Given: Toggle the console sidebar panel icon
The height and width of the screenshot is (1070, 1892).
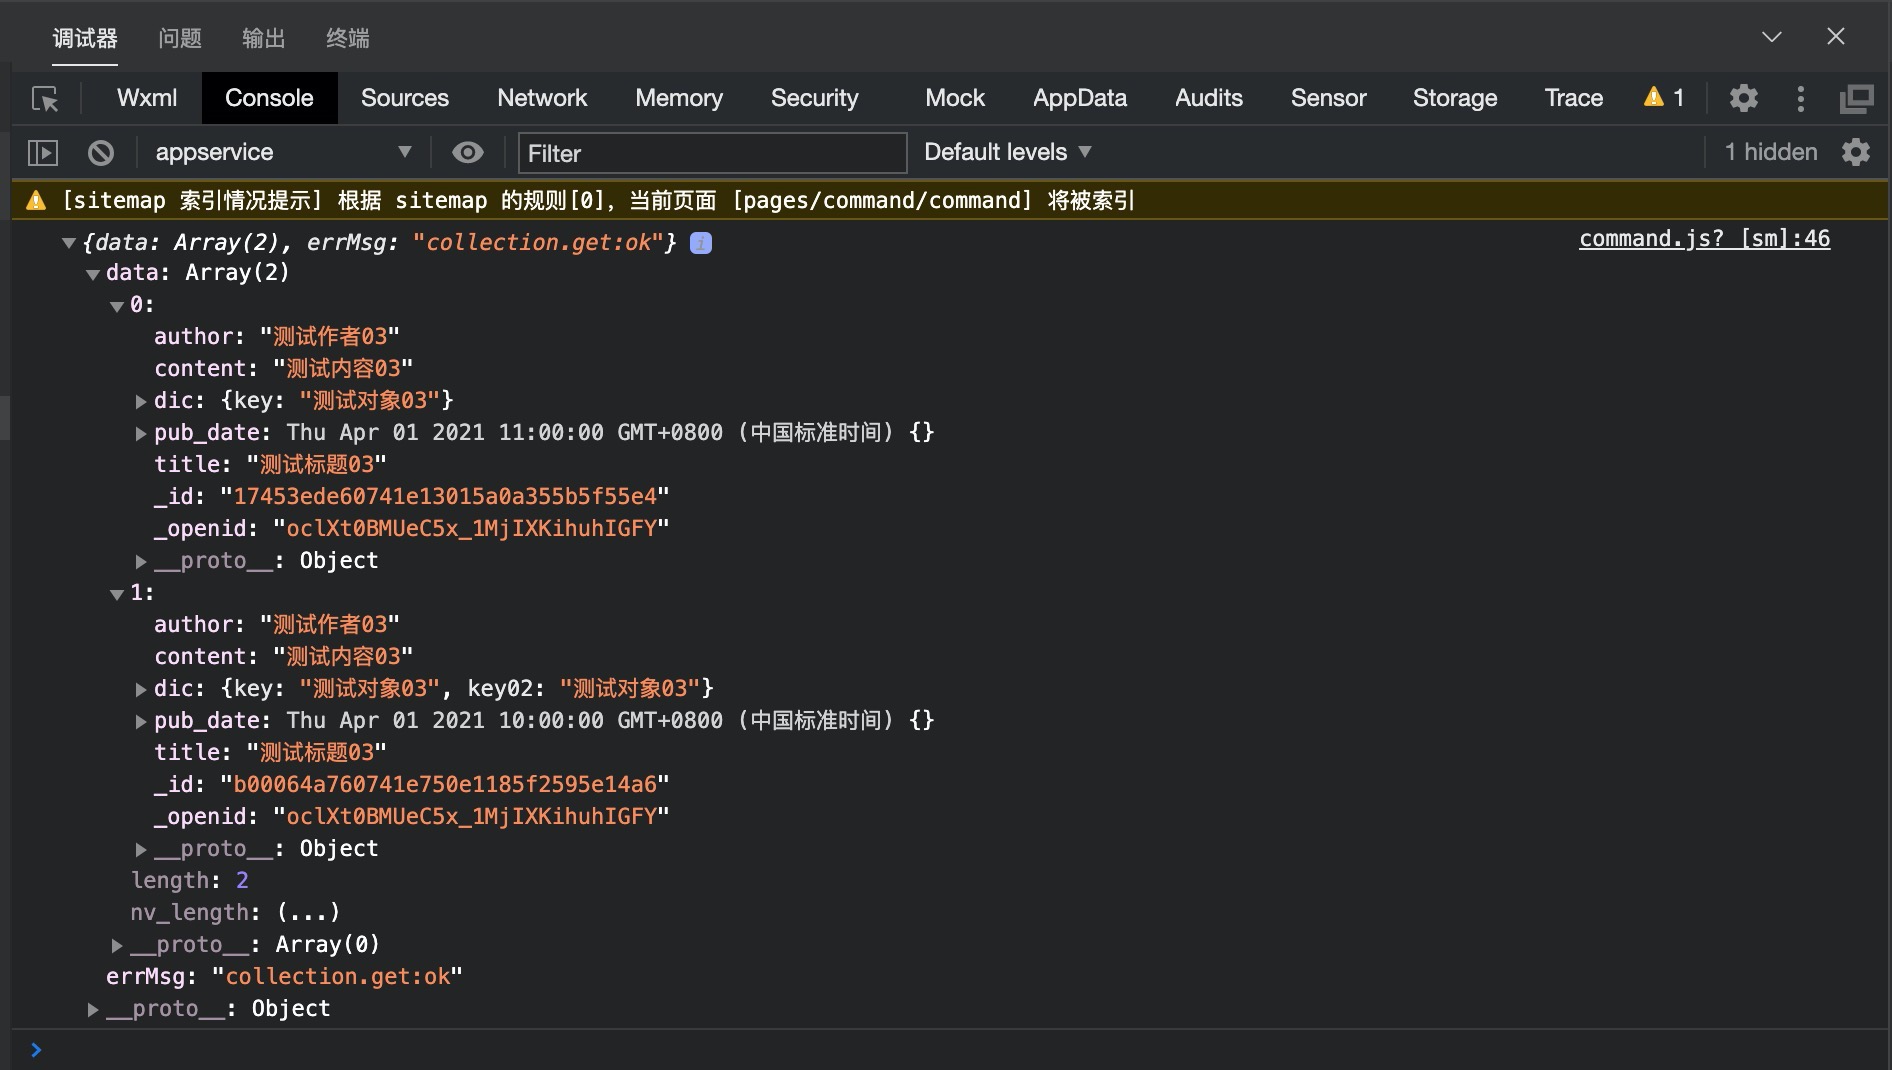Looking at the screenshot, I should pyautogui.click(x=43, y=152).
